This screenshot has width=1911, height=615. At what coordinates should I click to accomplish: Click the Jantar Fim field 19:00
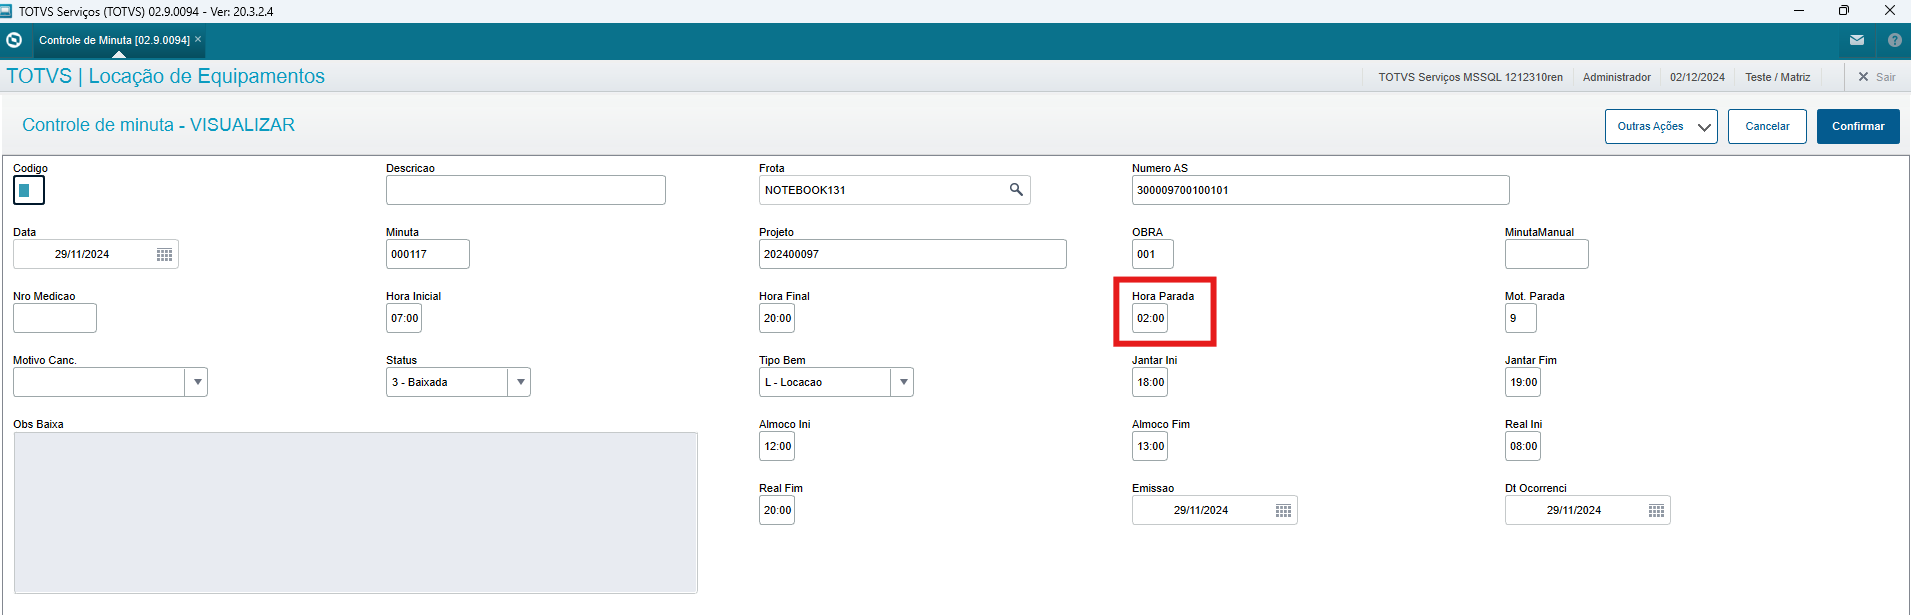pyautogui.click(x=1523, y=382)
